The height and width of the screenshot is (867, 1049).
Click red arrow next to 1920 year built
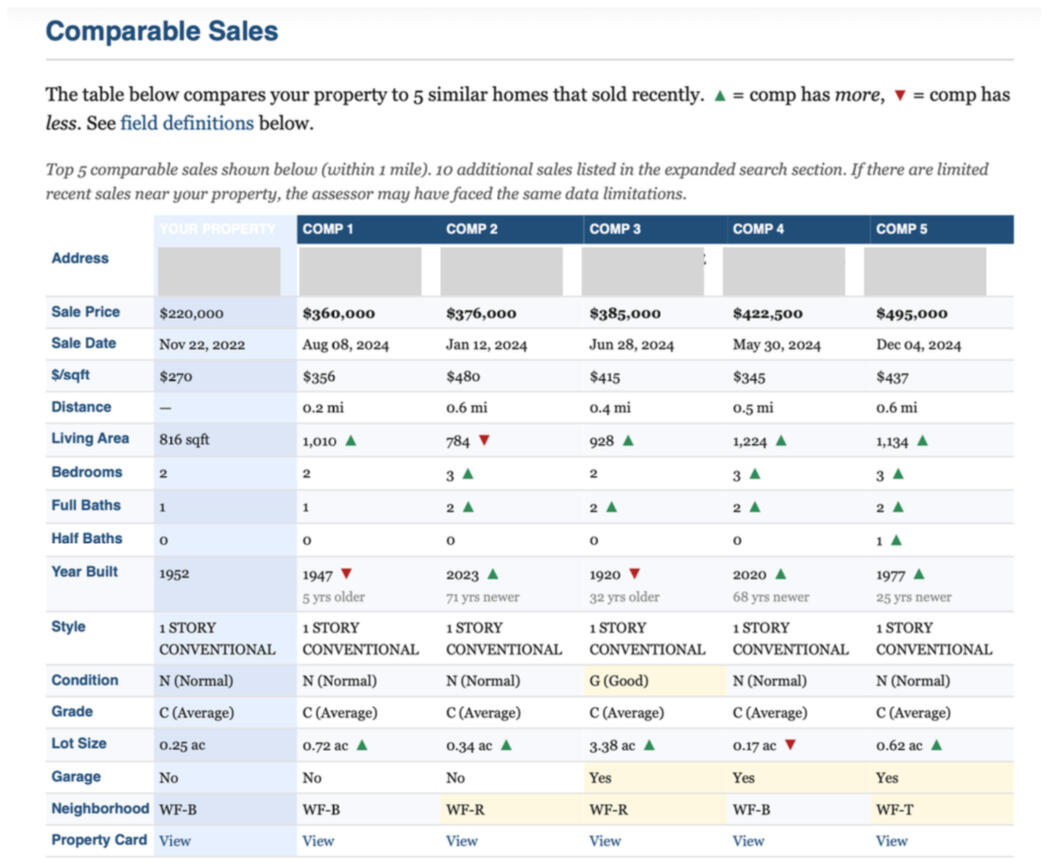[x=634, y=574]
